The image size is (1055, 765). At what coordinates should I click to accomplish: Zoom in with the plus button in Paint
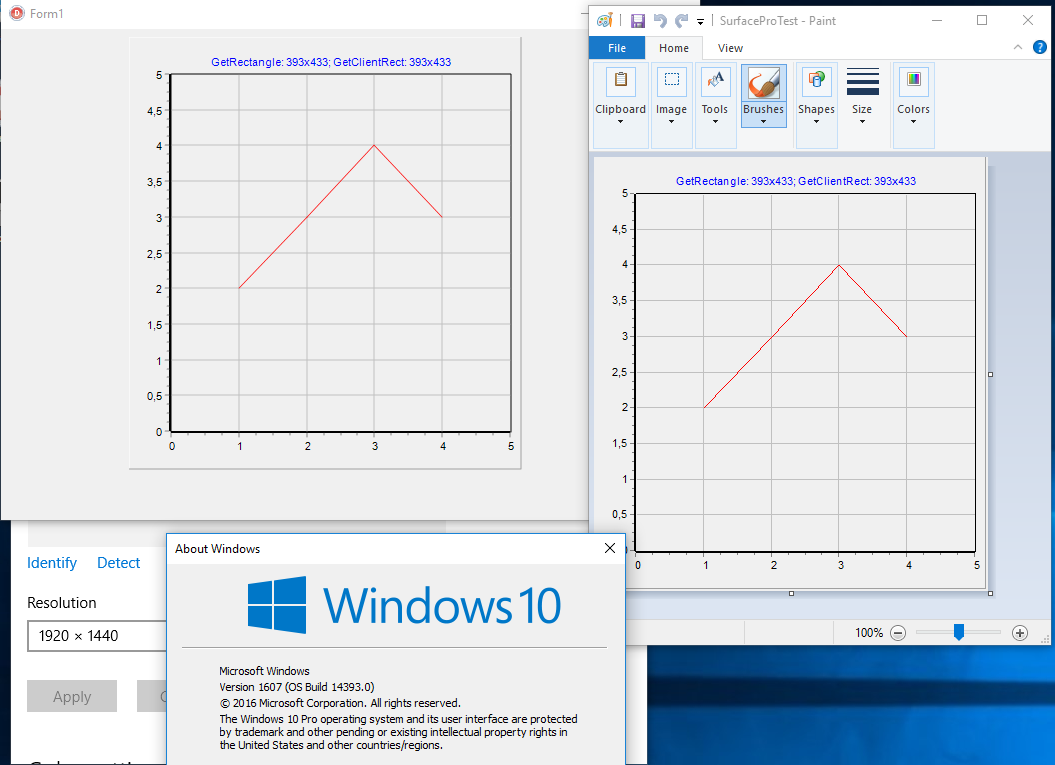1020,633
